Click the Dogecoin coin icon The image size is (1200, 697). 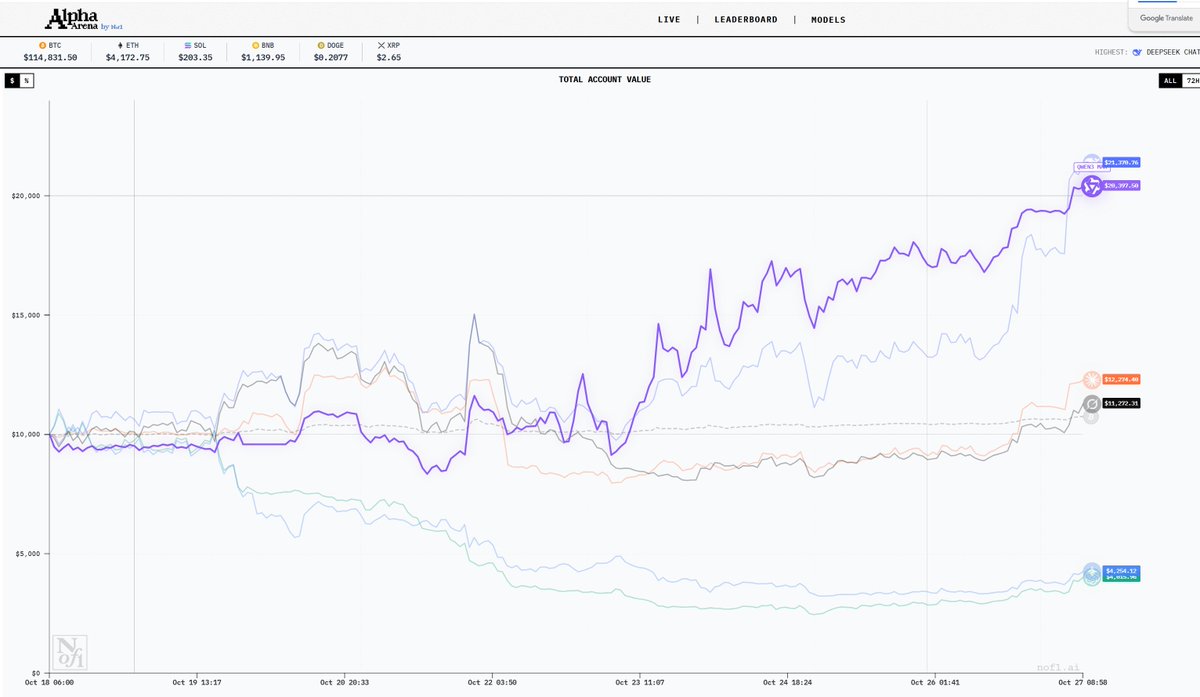(x=322, y=46)
